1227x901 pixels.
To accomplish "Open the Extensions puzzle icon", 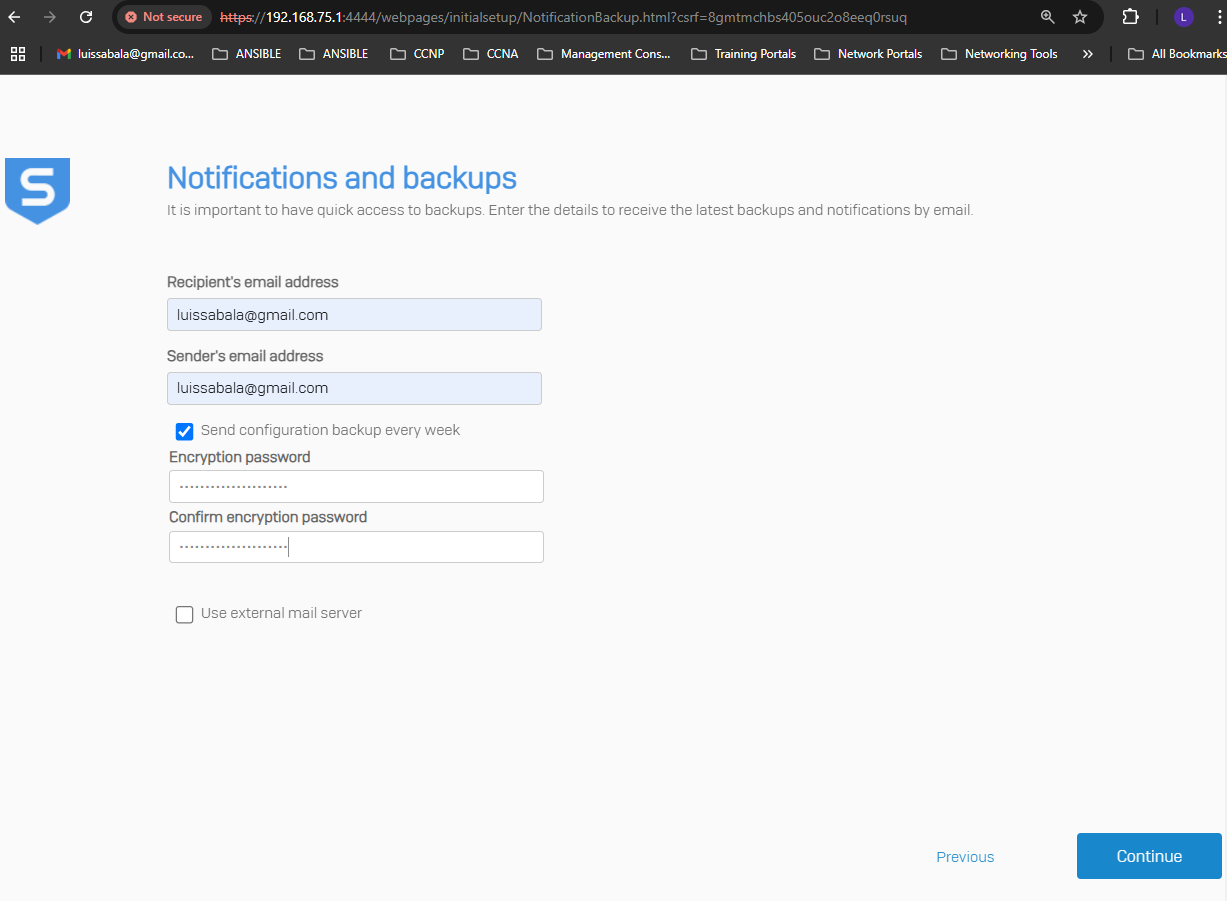I will coord(1131,17).
